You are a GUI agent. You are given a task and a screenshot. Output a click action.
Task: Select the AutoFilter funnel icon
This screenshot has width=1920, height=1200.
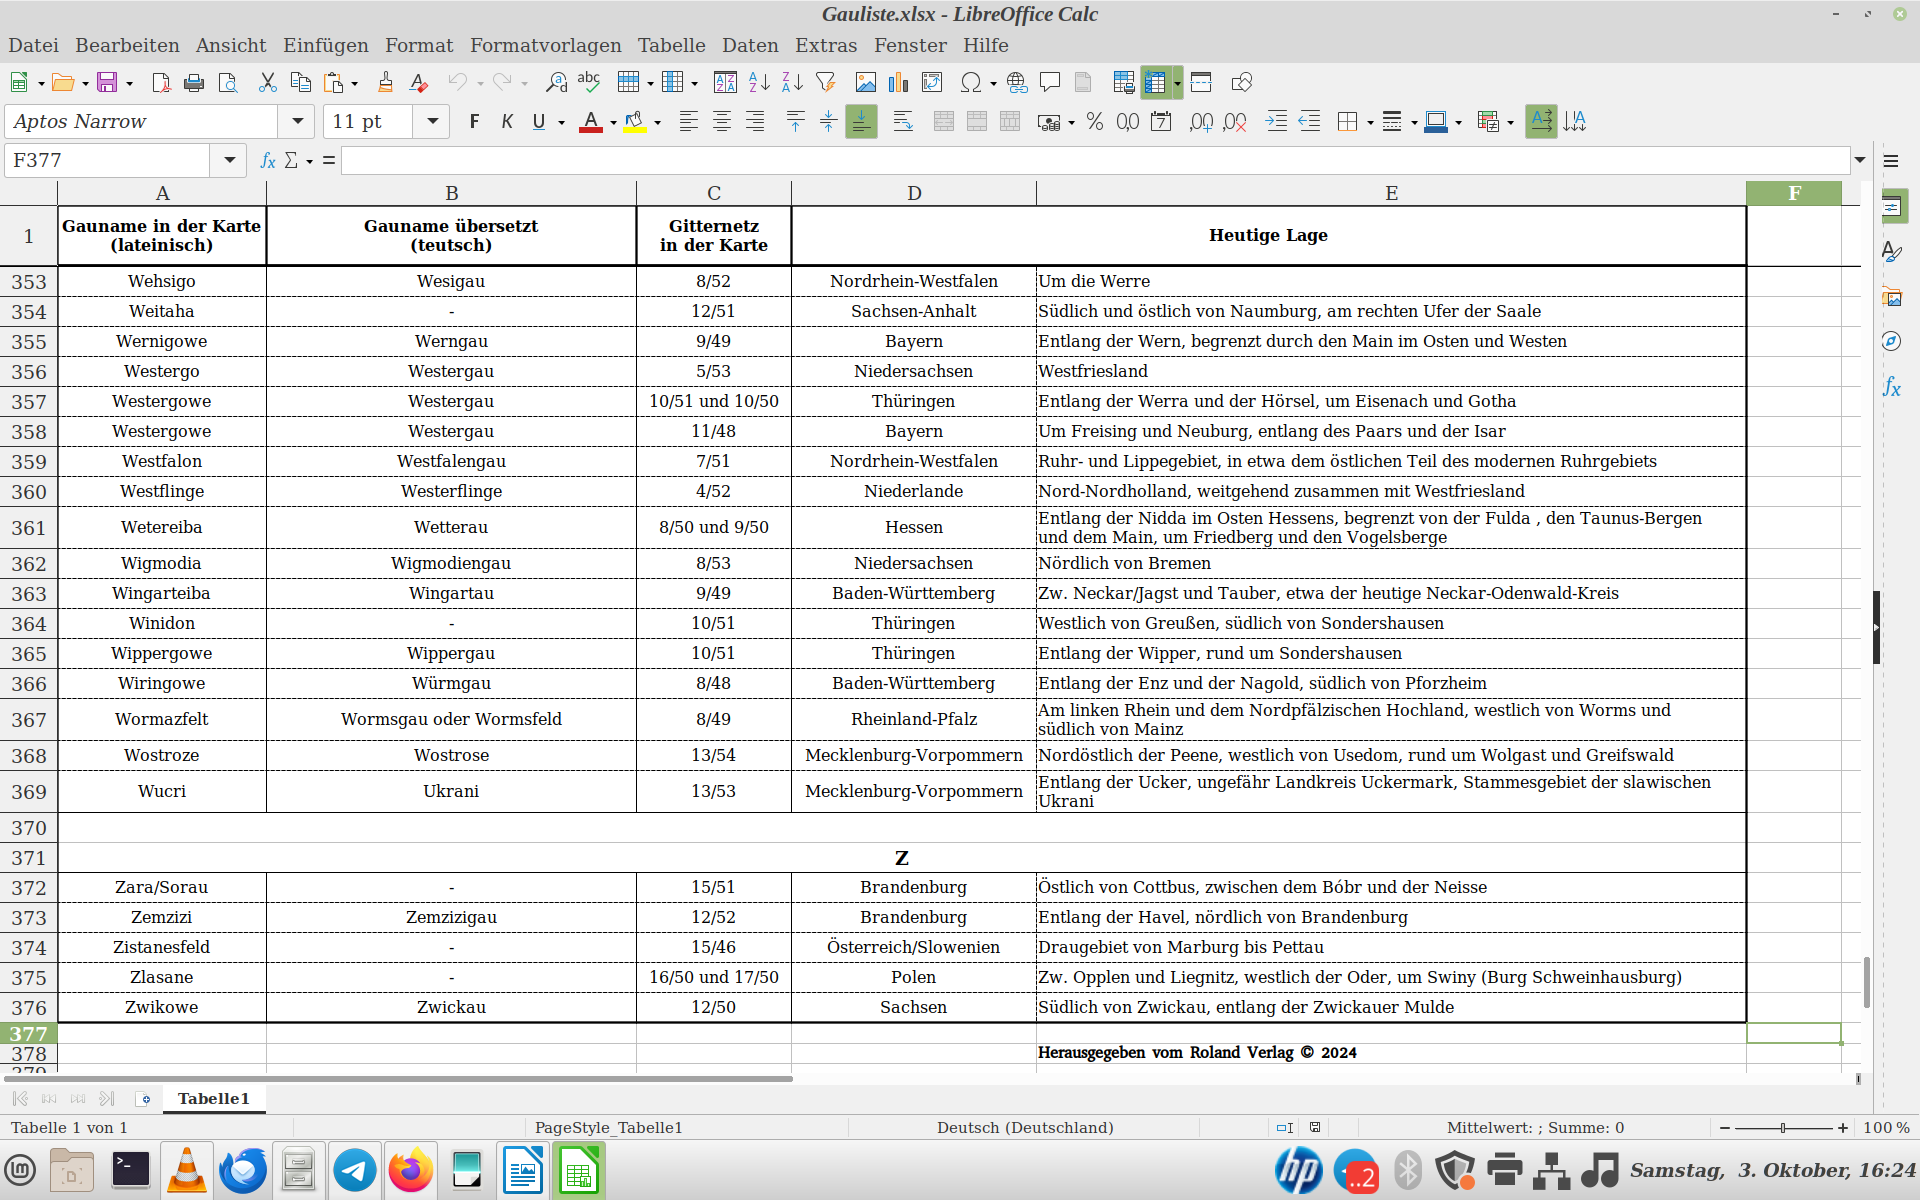pos(825,83)
